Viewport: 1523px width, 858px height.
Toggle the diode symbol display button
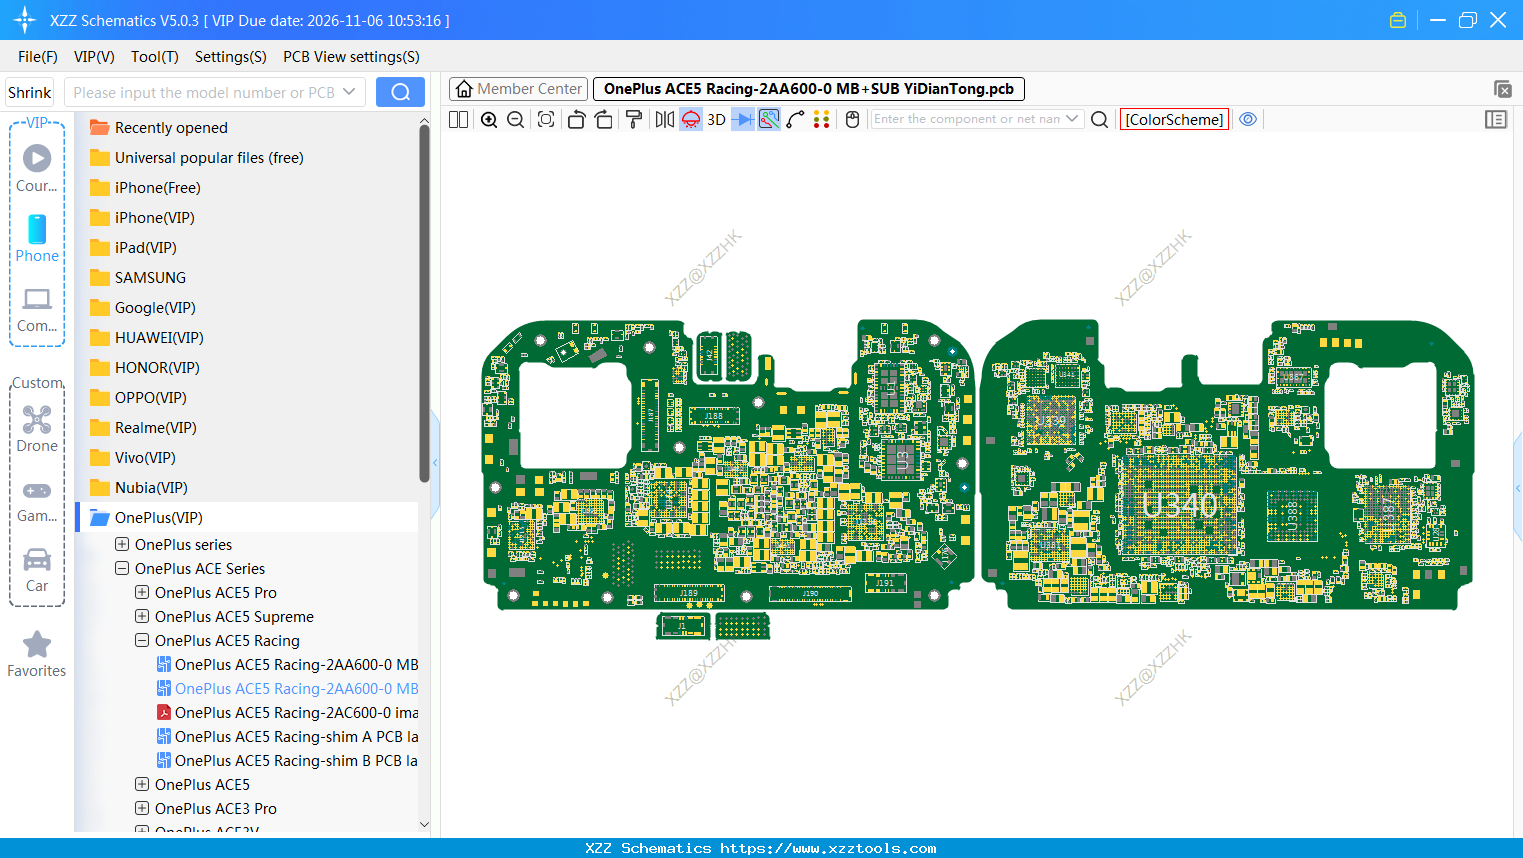742,120
